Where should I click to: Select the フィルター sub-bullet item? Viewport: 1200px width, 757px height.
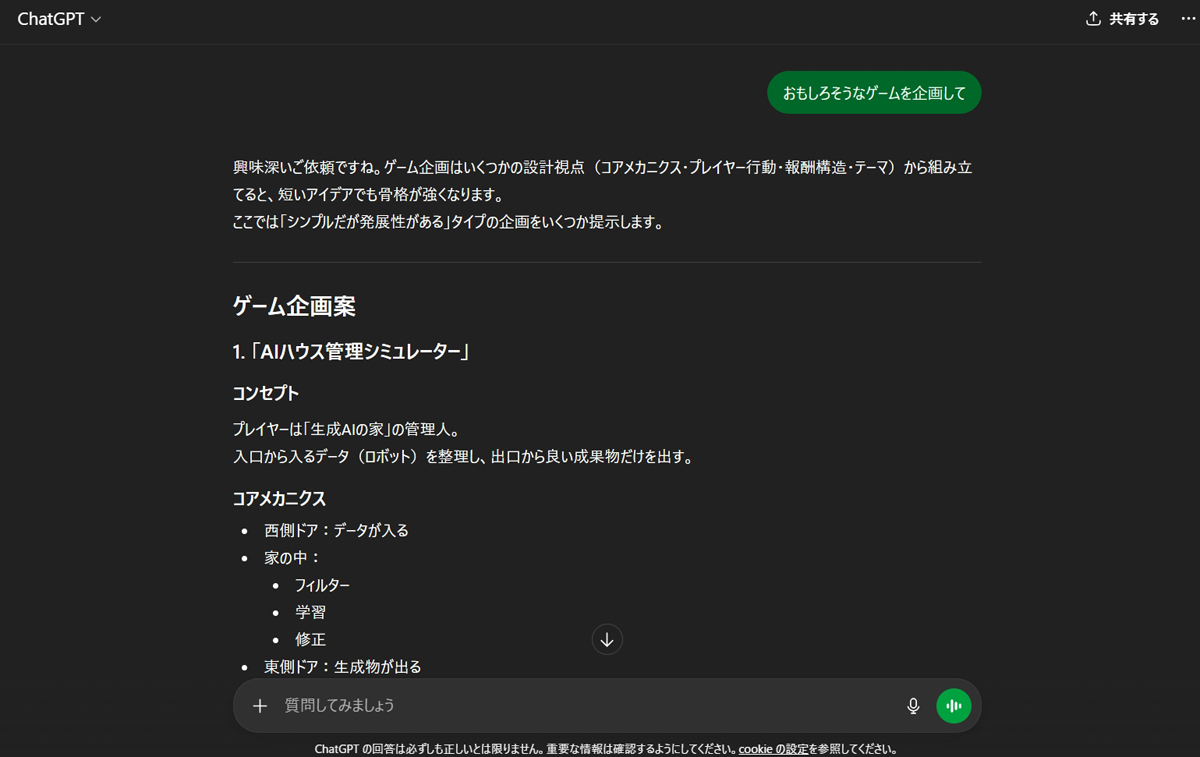[322, 585]
